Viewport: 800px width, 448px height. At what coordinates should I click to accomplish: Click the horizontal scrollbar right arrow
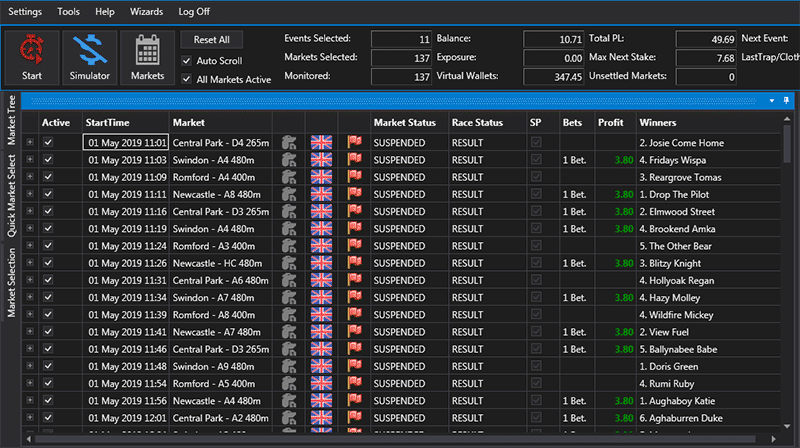[x=773, y=439]
